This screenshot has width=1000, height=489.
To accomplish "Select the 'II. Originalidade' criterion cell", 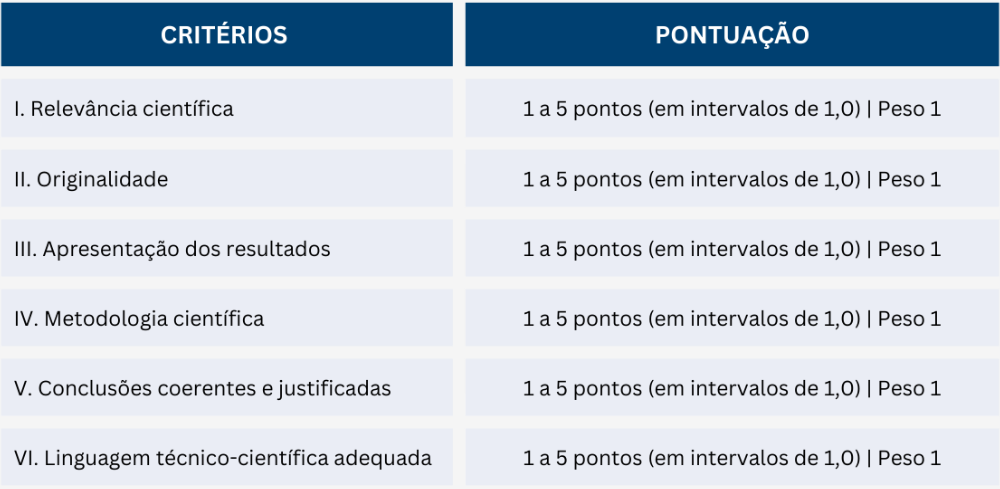I will 226,179.
